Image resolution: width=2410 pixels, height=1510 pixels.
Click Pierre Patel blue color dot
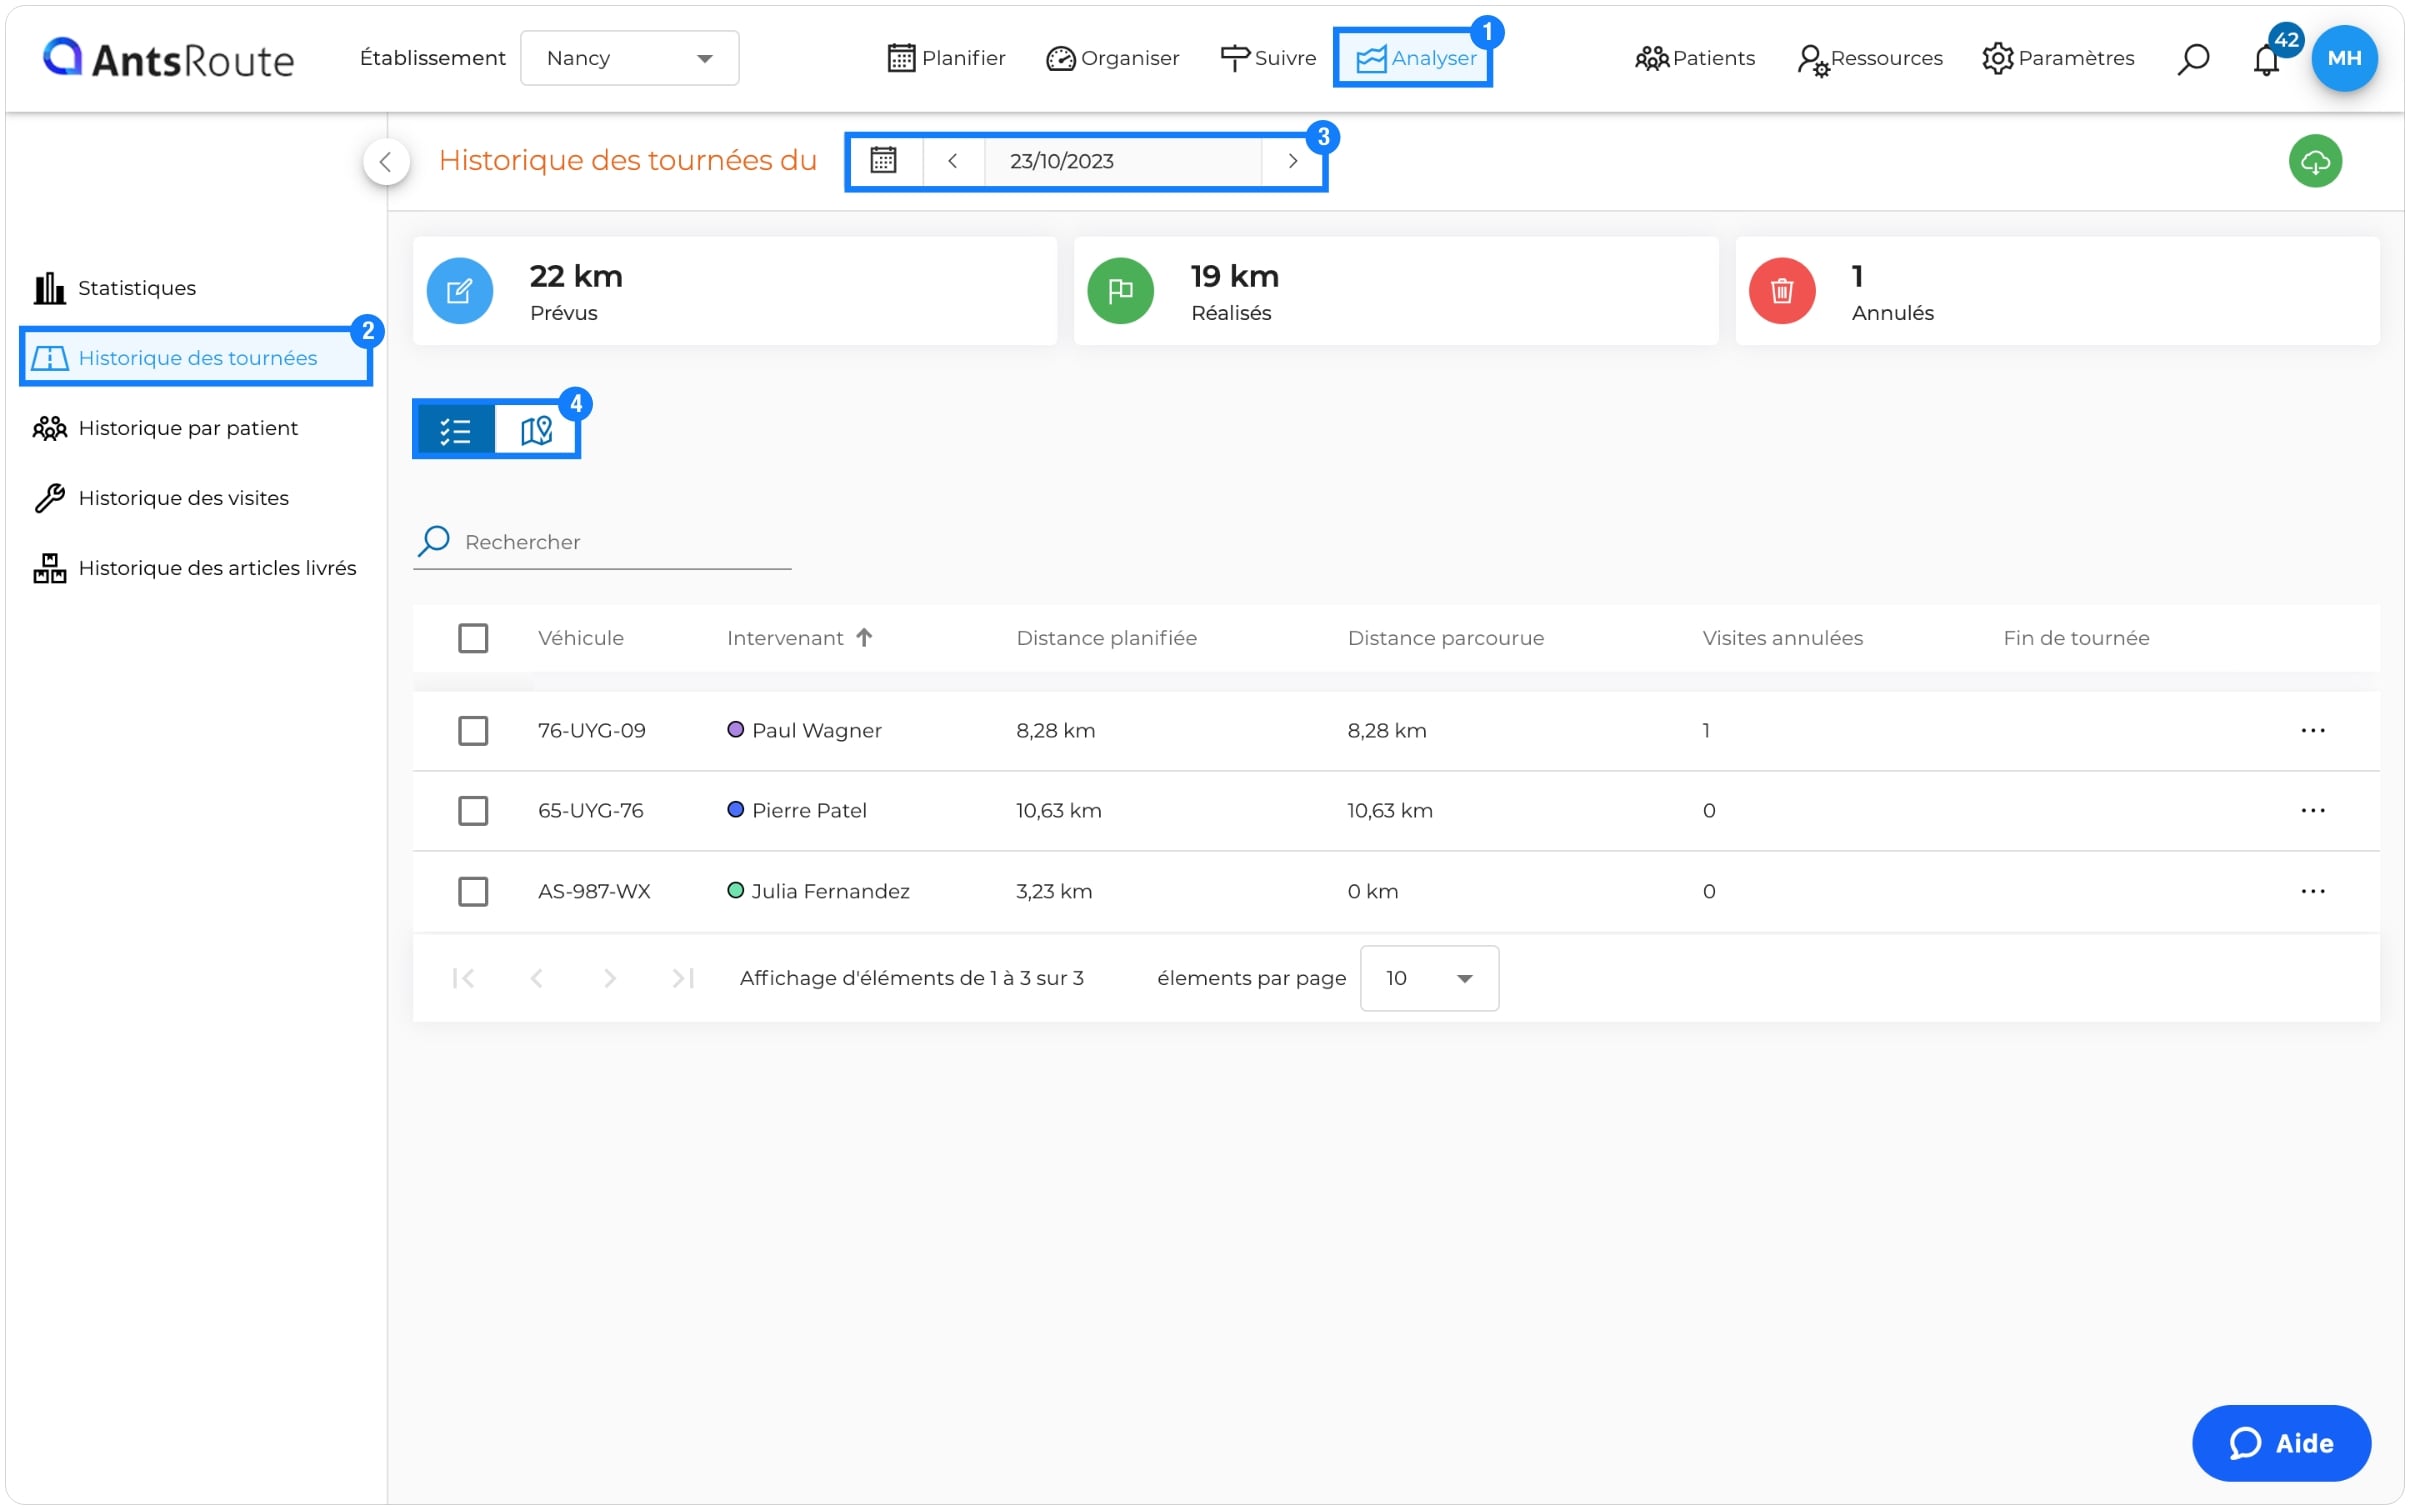(x=735, y=810)
